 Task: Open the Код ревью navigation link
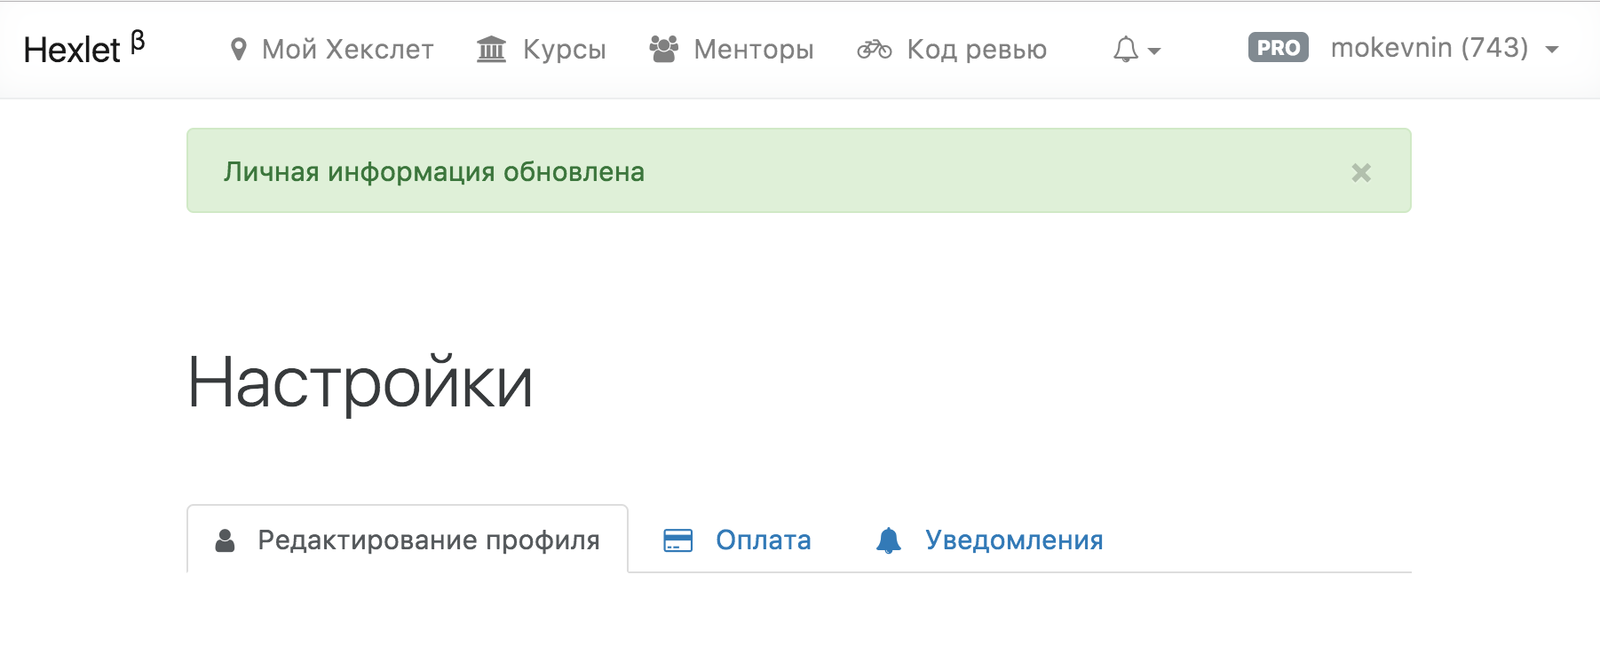point(976,49)
